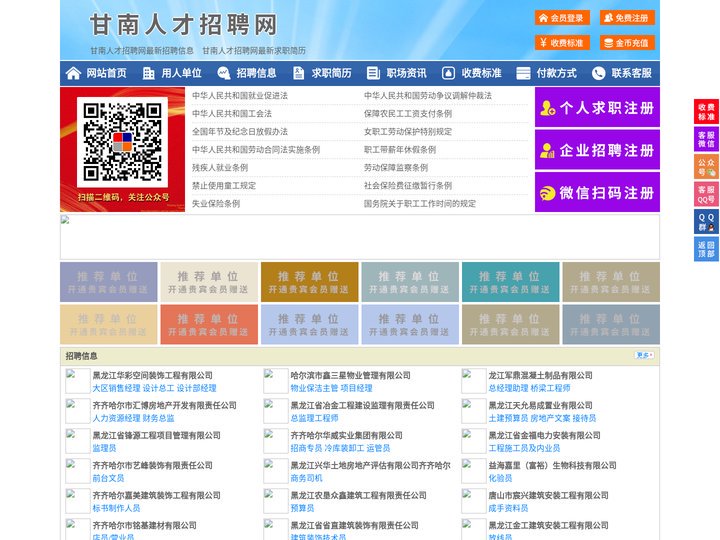Click the purple 客服微信 side widget
Viewport: 720px width, 540px height.
(x=706, y=139)
